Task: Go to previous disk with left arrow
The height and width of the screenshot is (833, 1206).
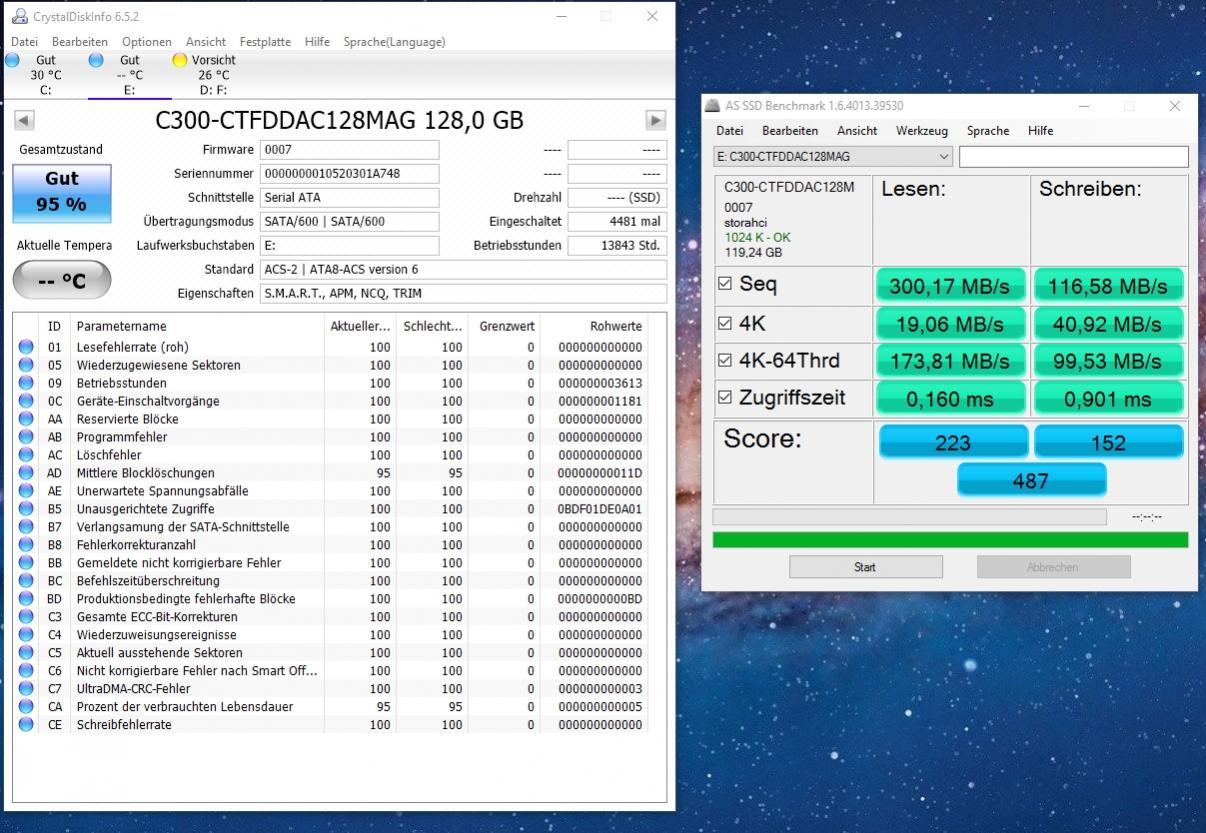Action: 24,120
